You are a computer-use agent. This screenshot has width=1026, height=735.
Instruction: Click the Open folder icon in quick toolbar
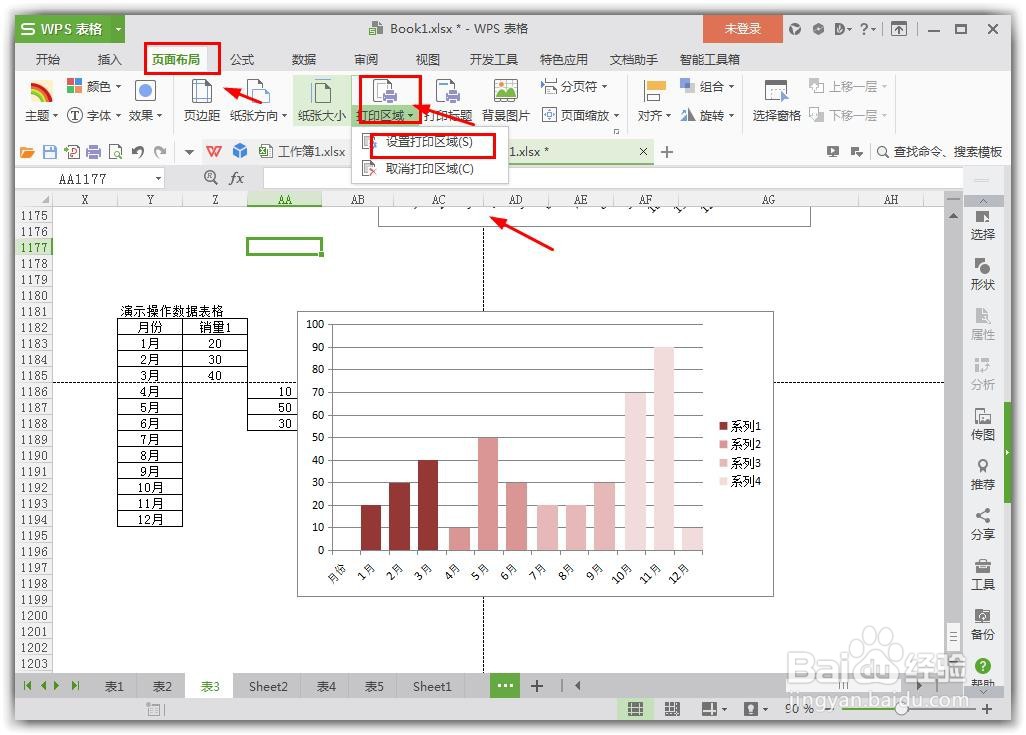pos(27,152)
